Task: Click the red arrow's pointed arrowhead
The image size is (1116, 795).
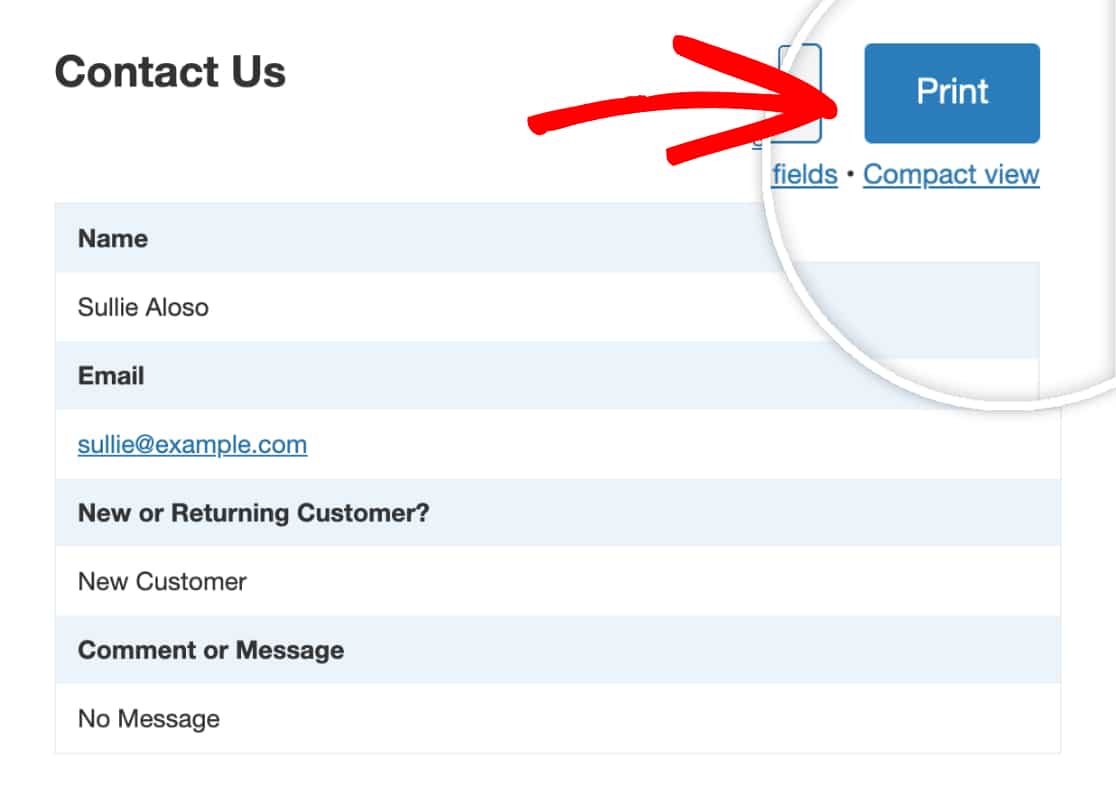Action: pos(826,108)
